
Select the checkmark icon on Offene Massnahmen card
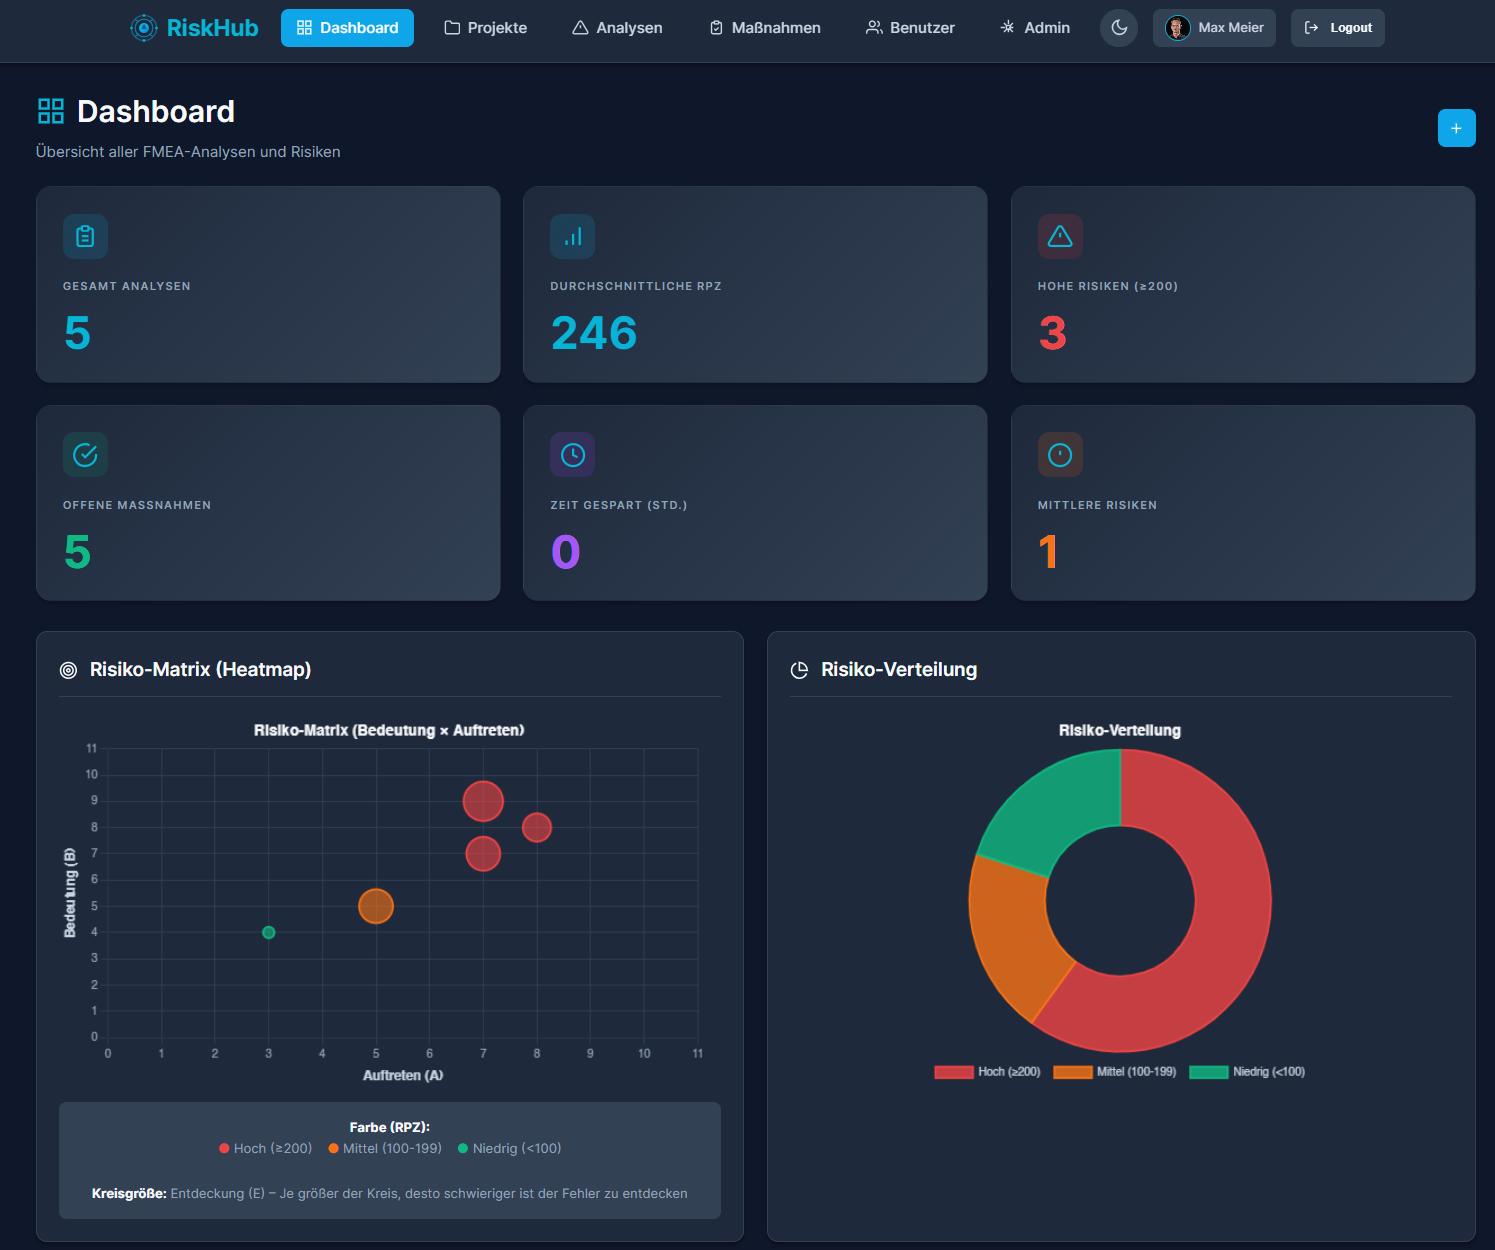pyautogui.click(x=85, y=454)
